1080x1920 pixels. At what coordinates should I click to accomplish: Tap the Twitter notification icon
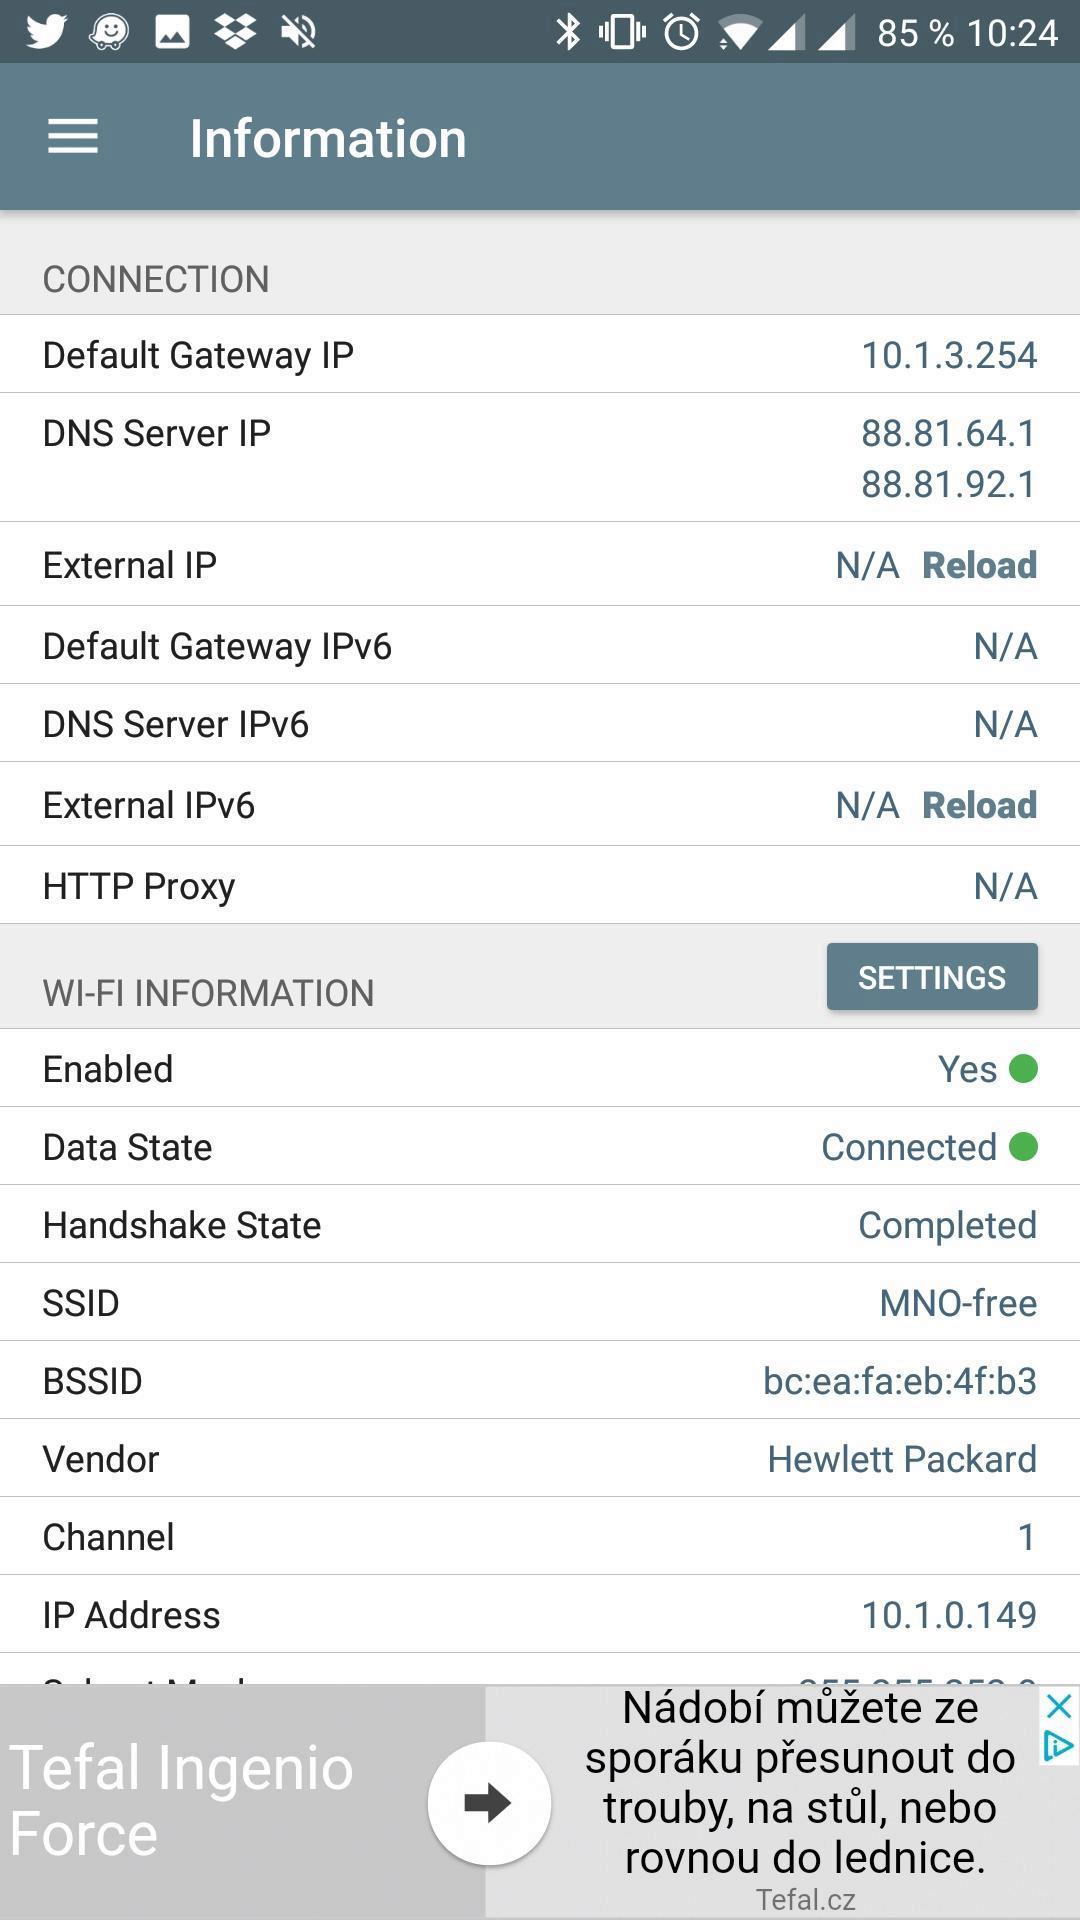coord(46,32)
